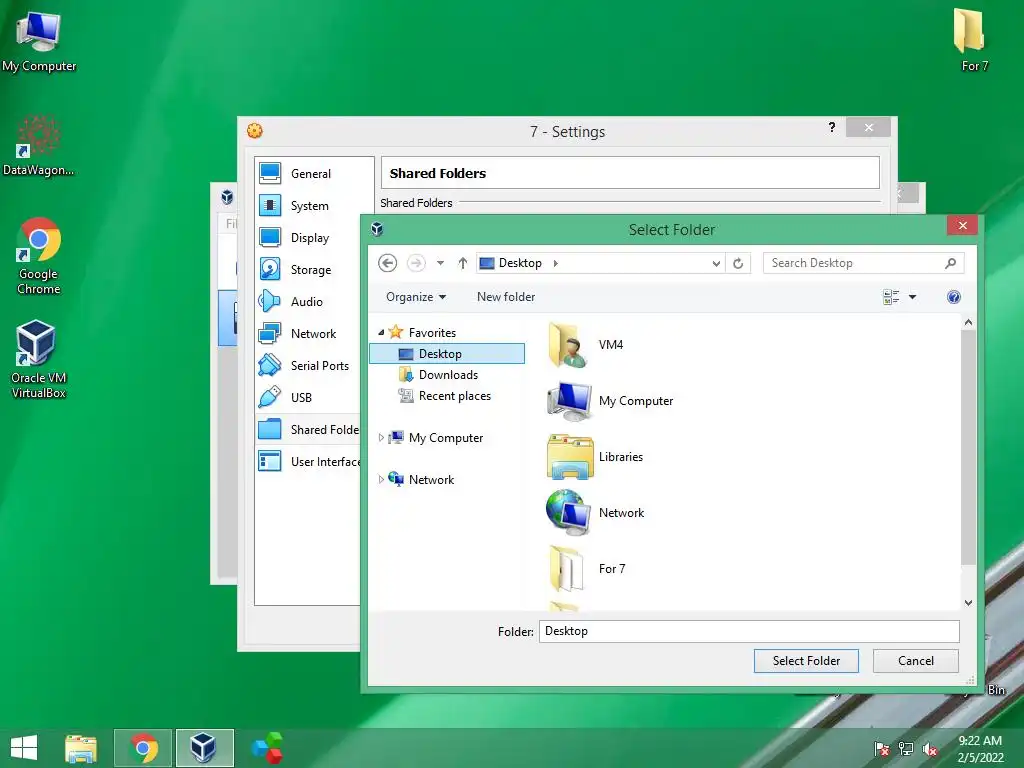Change view layout icon

coord(891,297)
